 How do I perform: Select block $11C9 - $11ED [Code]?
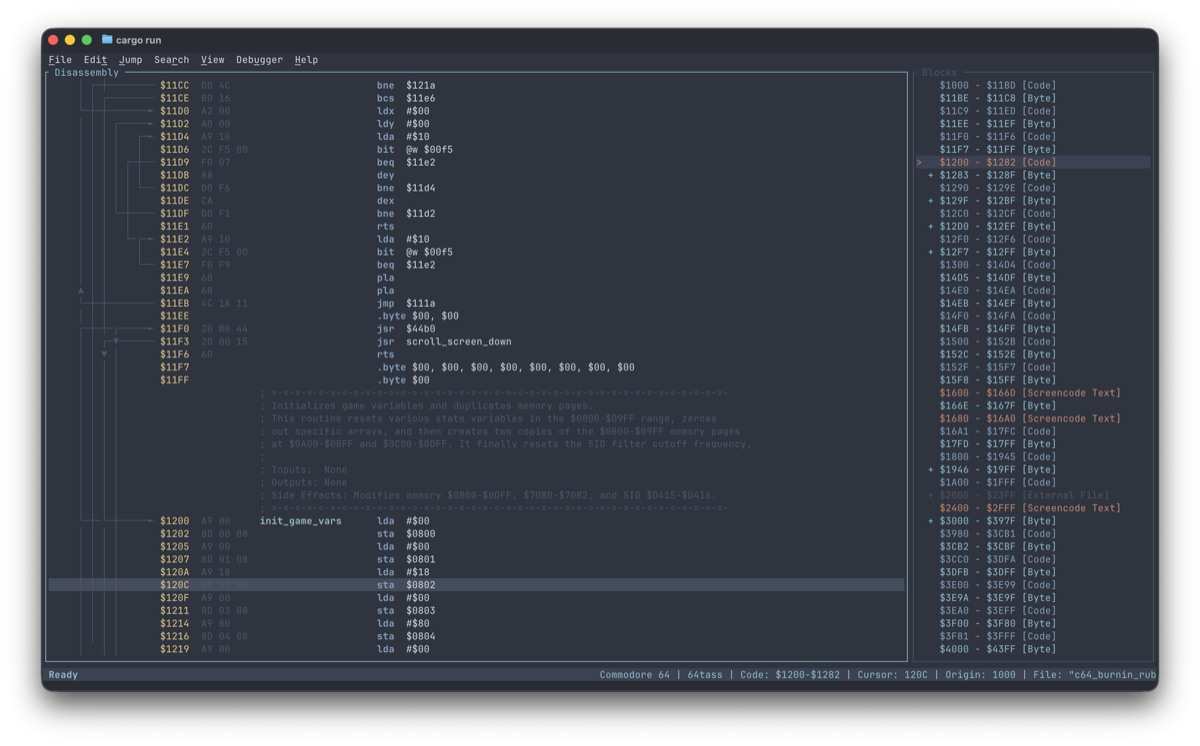point(997,111)
